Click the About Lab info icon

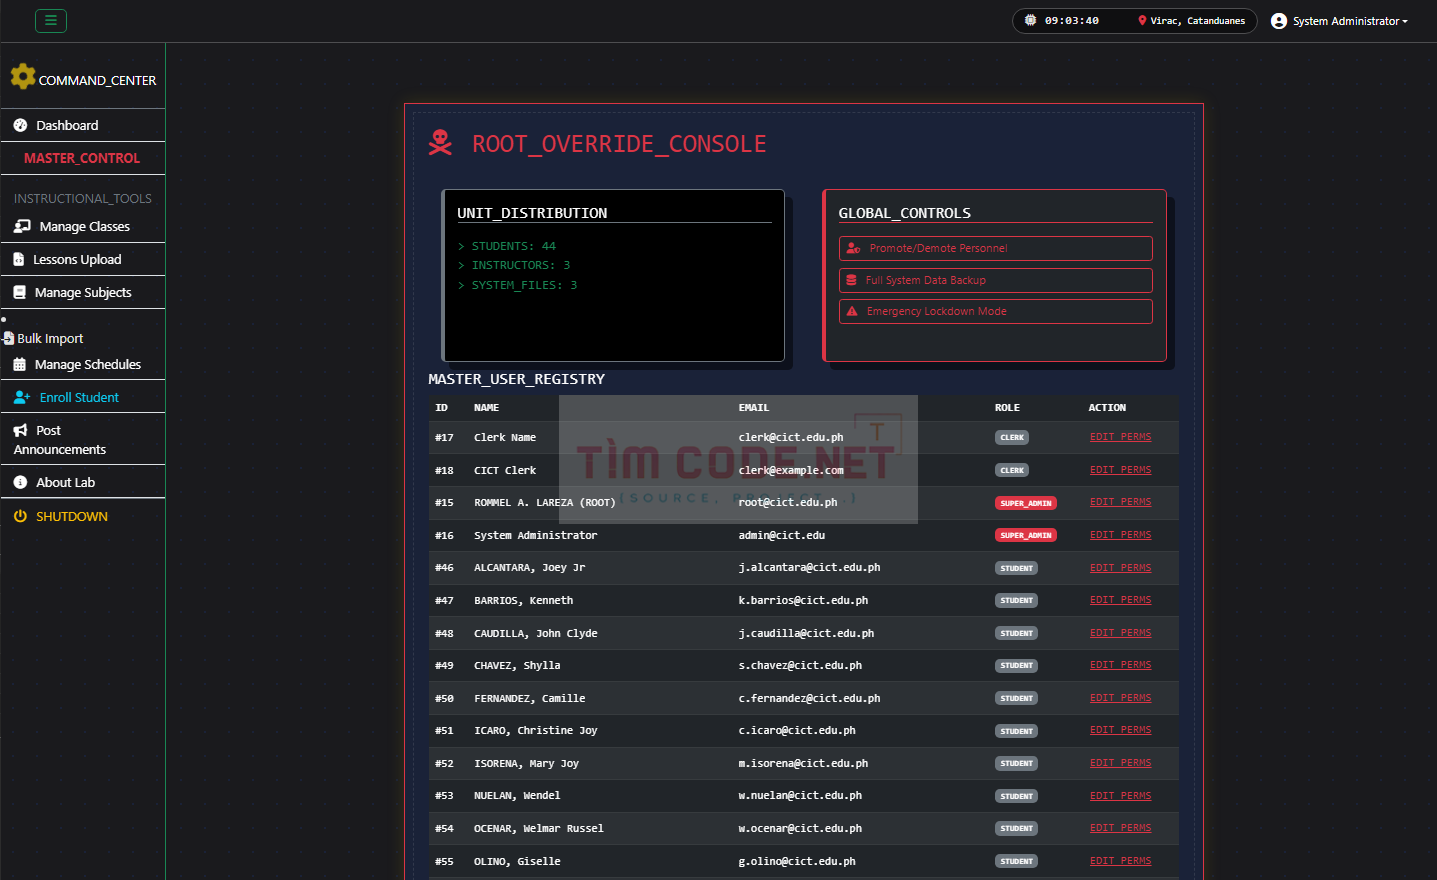click(20, 483)
